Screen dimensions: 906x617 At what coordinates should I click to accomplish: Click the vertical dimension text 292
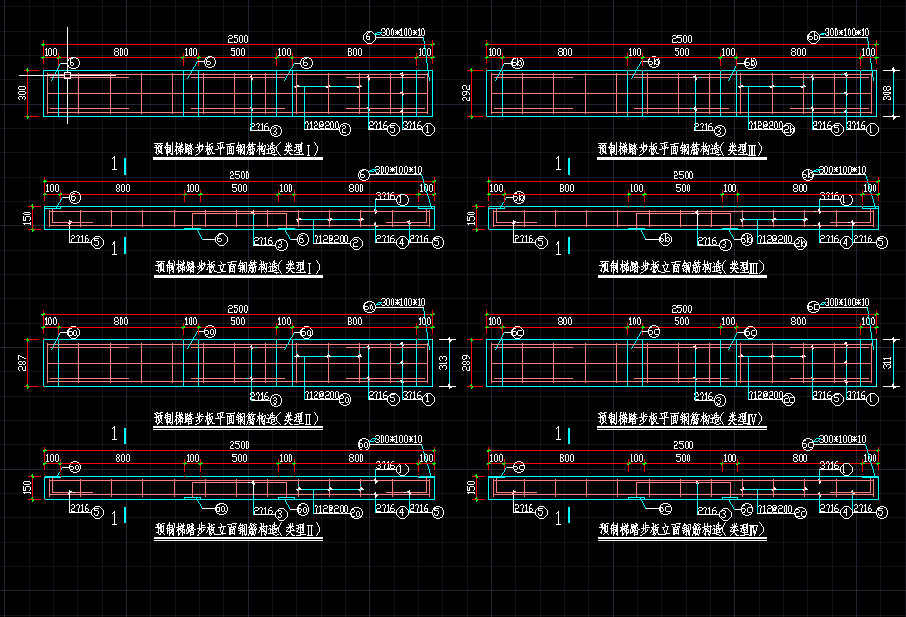466,93
